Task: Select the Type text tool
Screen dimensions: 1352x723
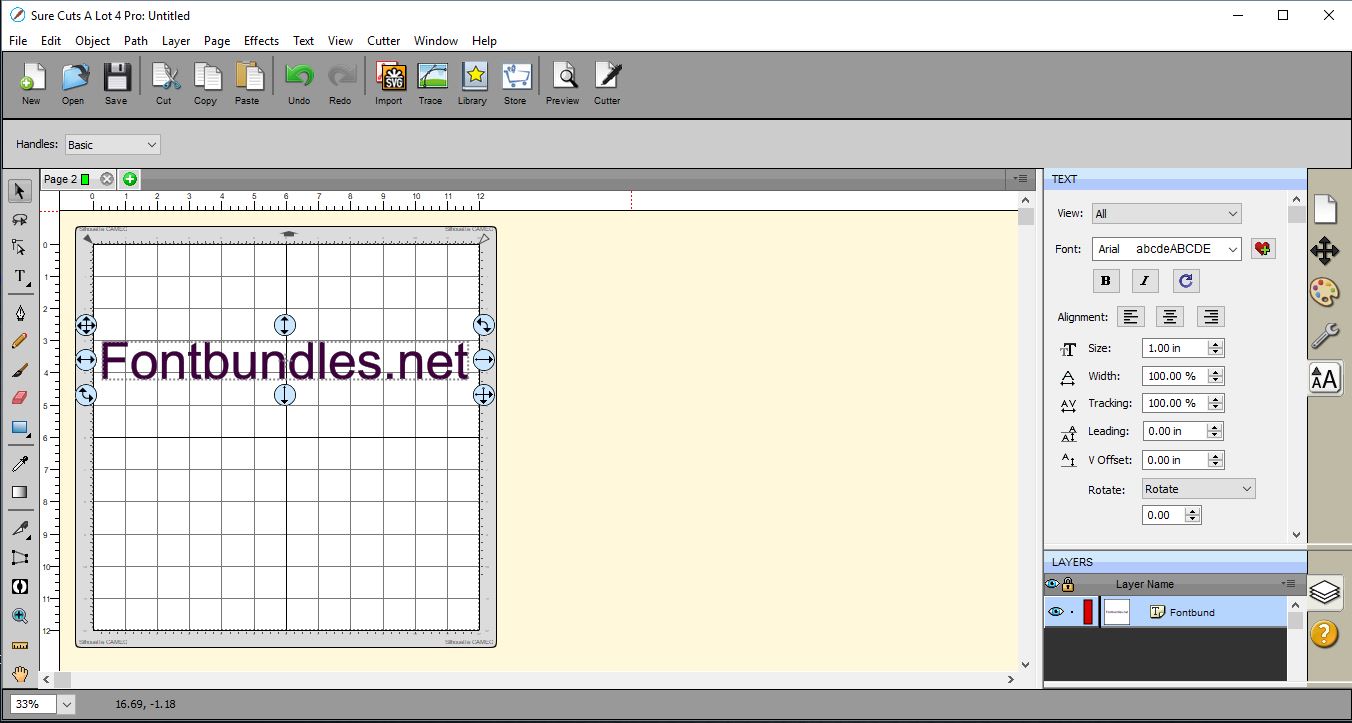Action: tap(20, 276)
